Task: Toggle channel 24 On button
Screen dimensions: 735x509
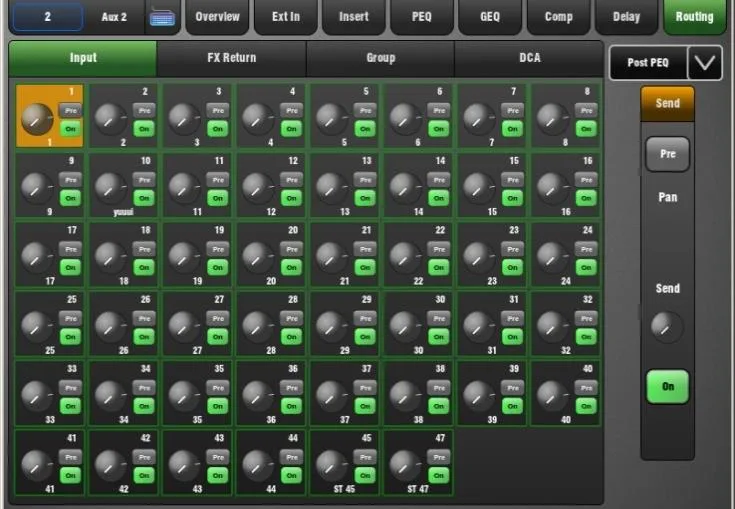Action: [x=586, y=268]
